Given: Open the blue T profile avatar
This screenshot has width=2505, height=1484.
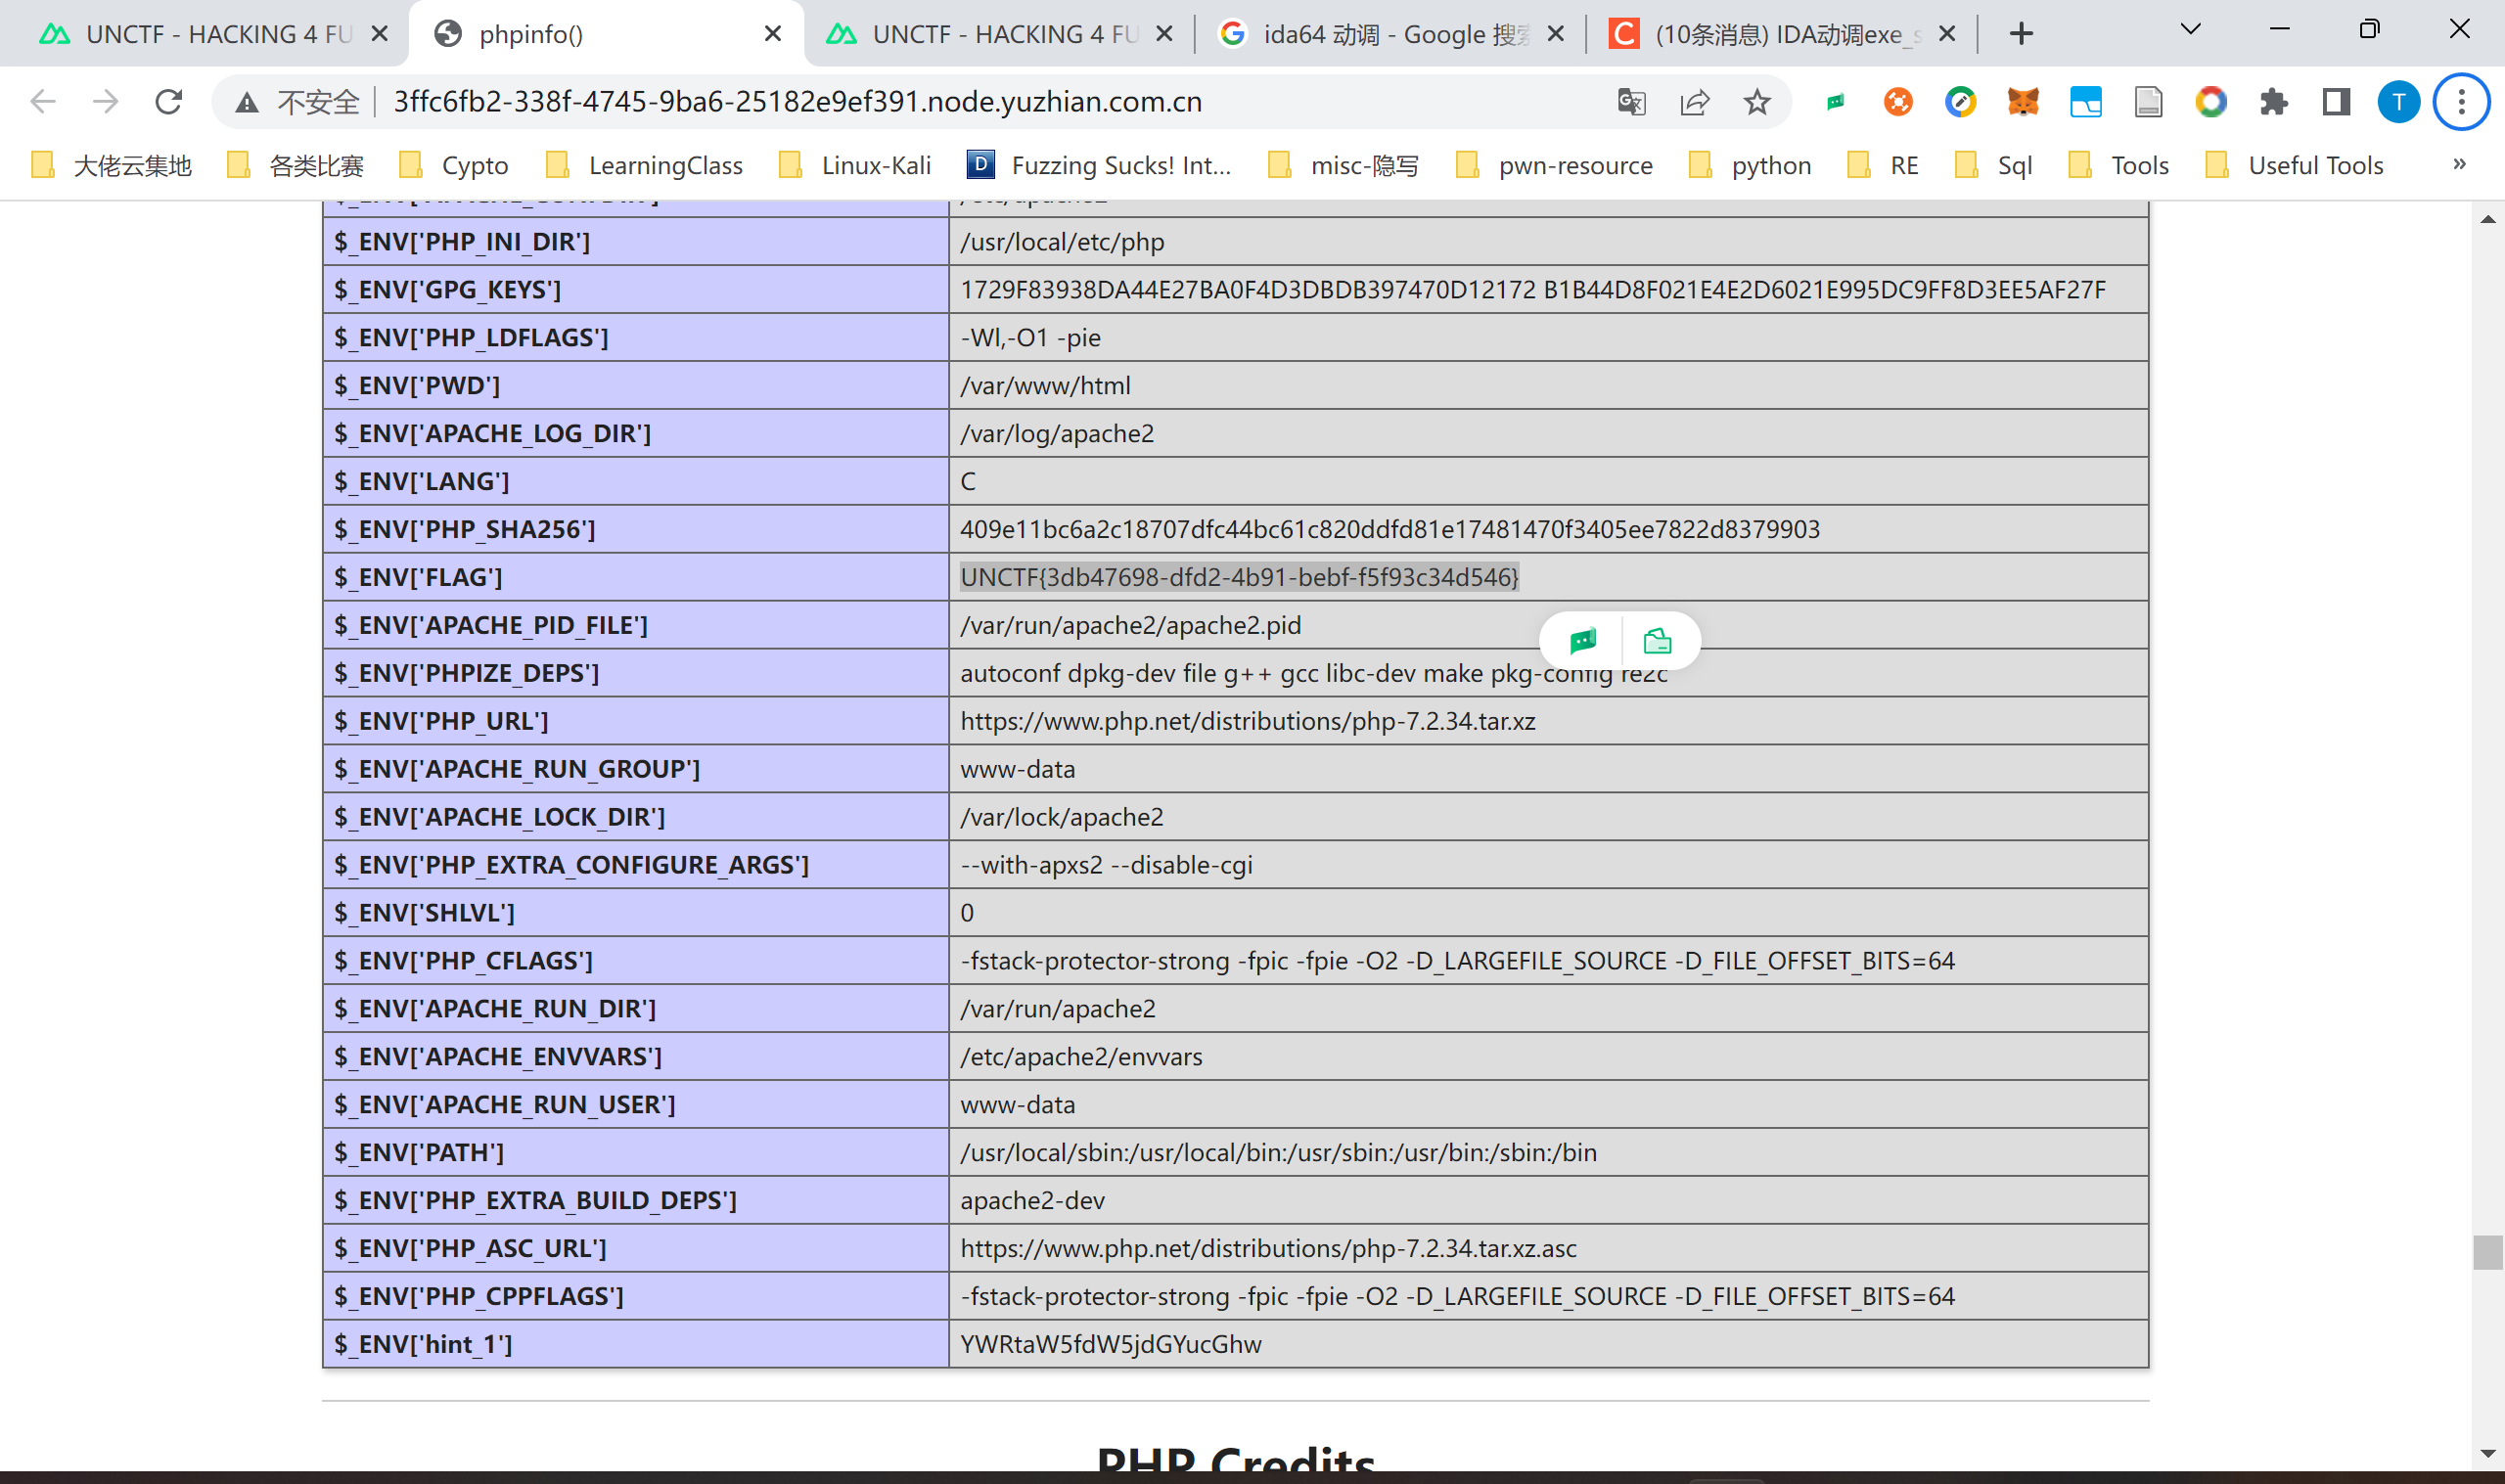Looking at the screenshot, I should (x=2398, y=102).
